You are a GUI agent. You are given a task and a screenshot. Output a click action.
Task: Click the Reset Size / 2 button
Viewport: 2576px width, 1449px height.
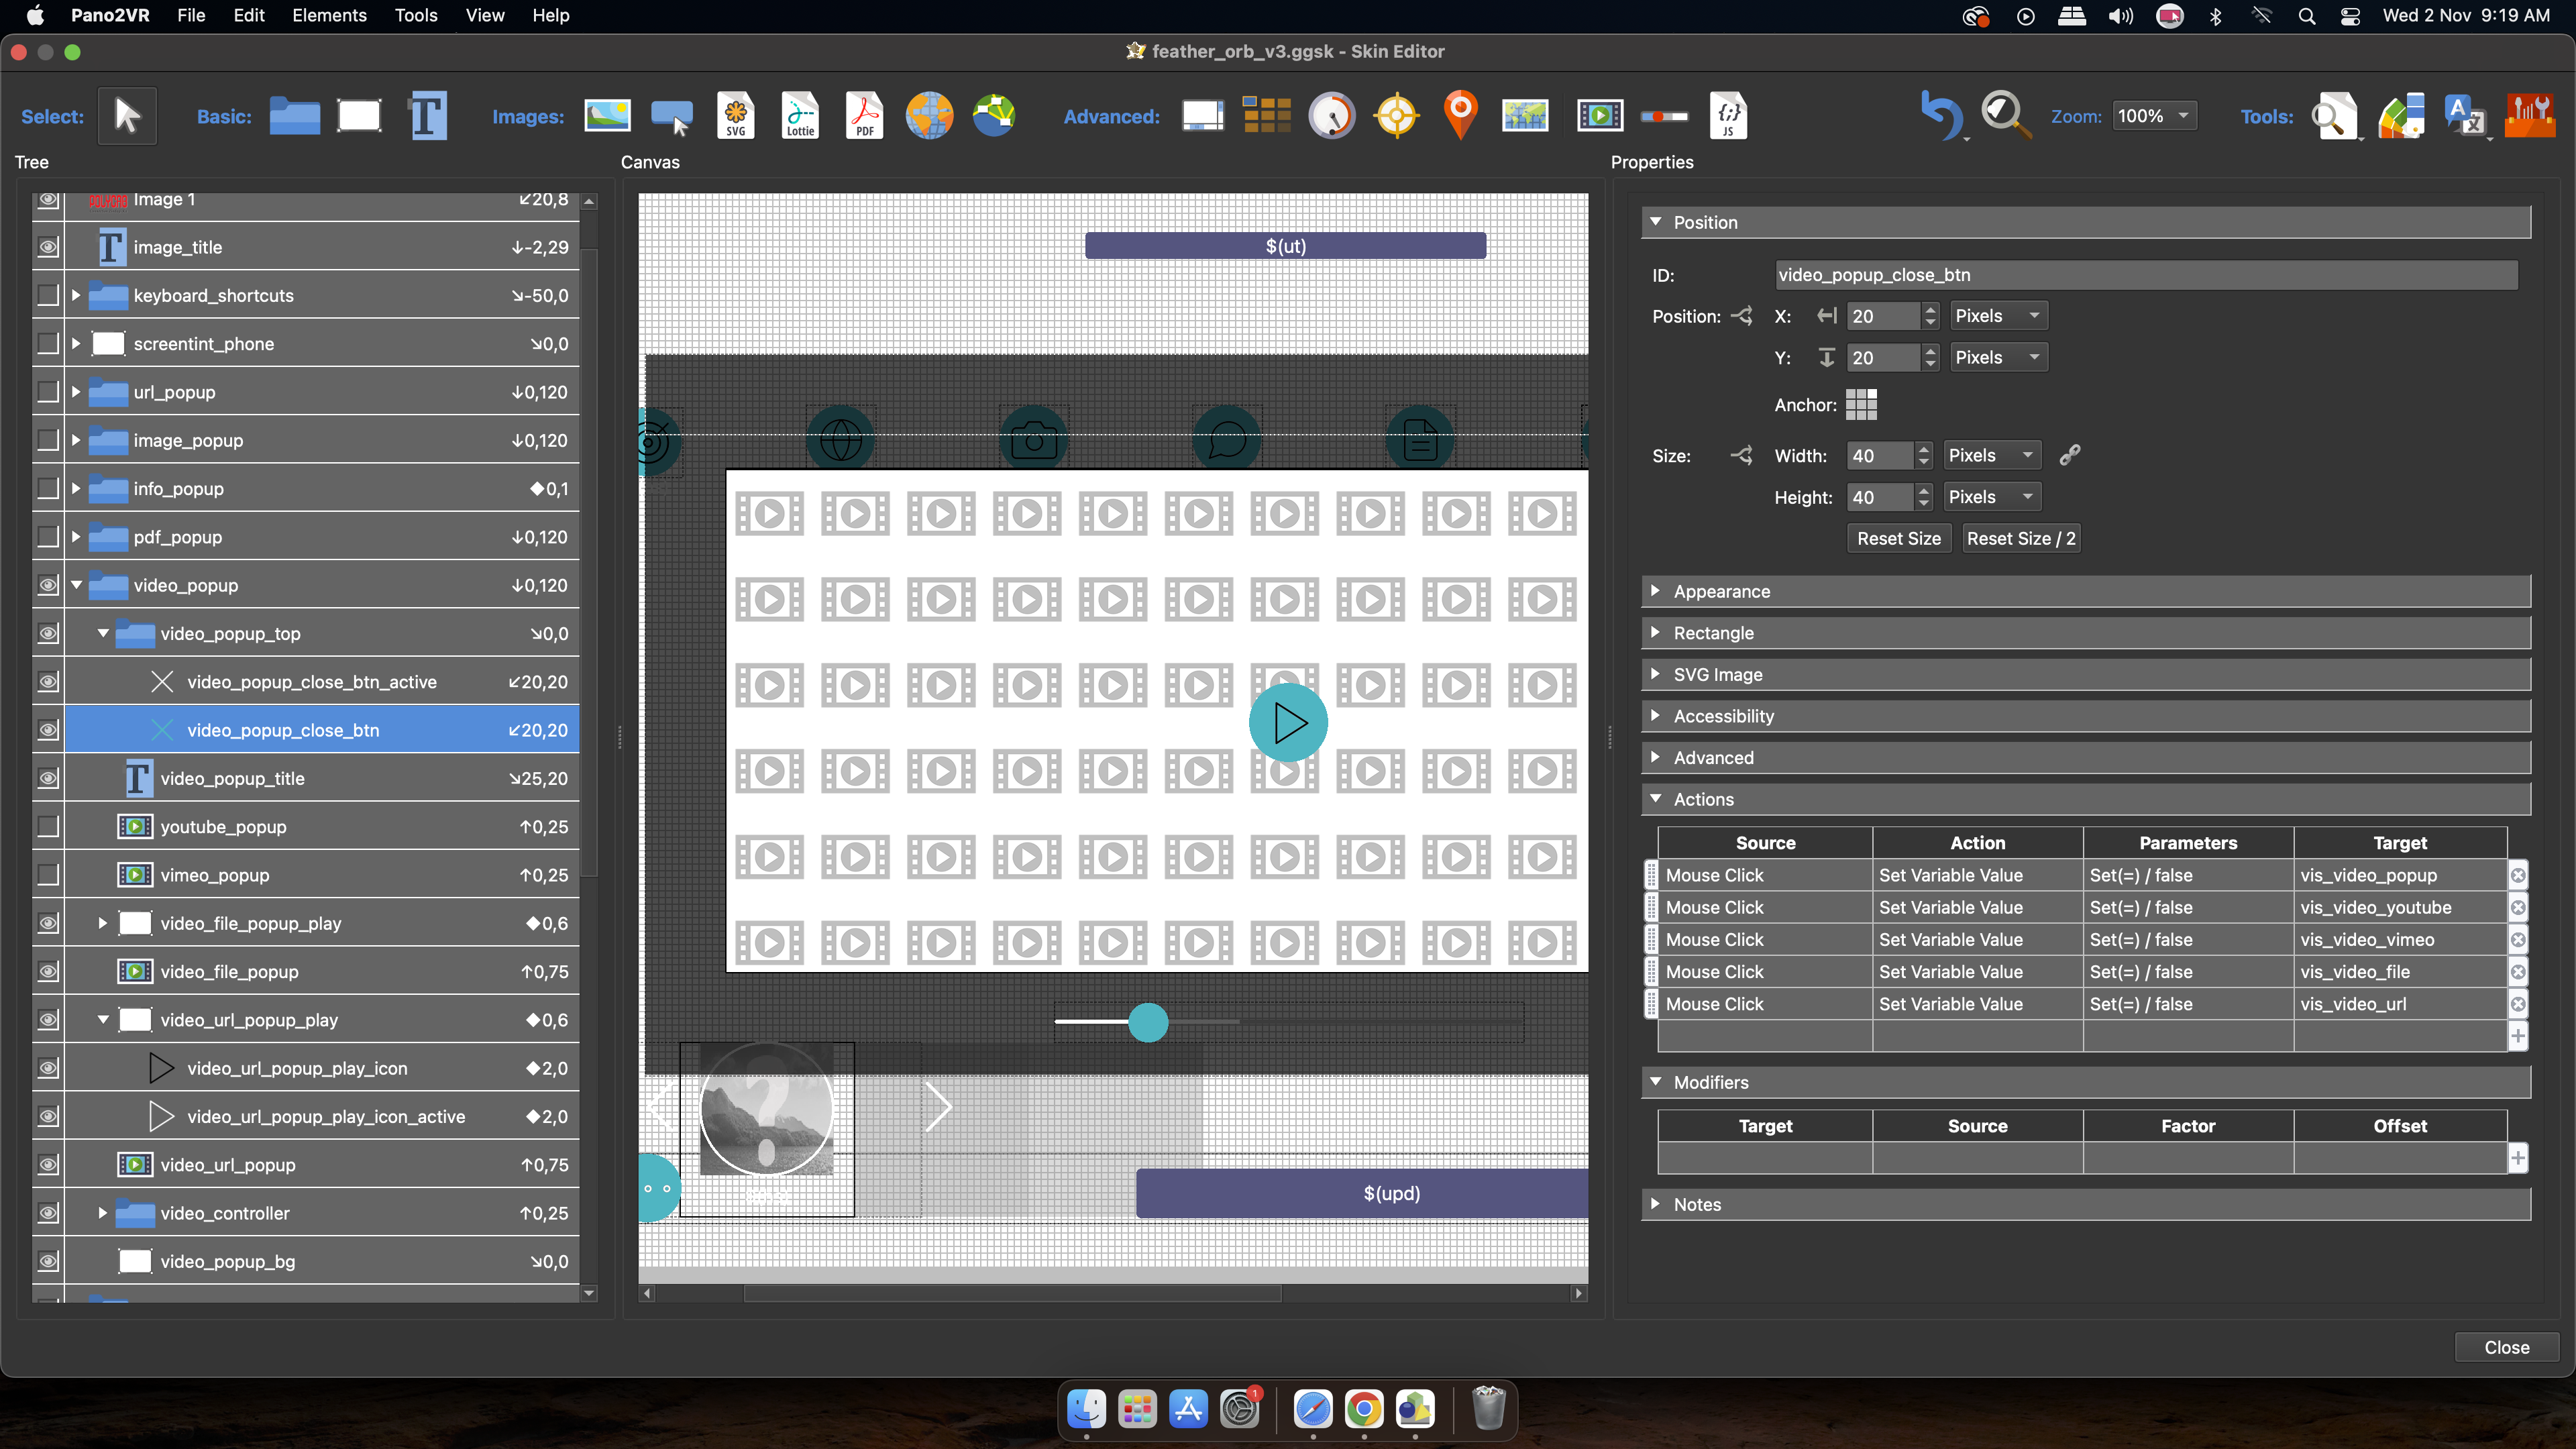(2021, 538)
